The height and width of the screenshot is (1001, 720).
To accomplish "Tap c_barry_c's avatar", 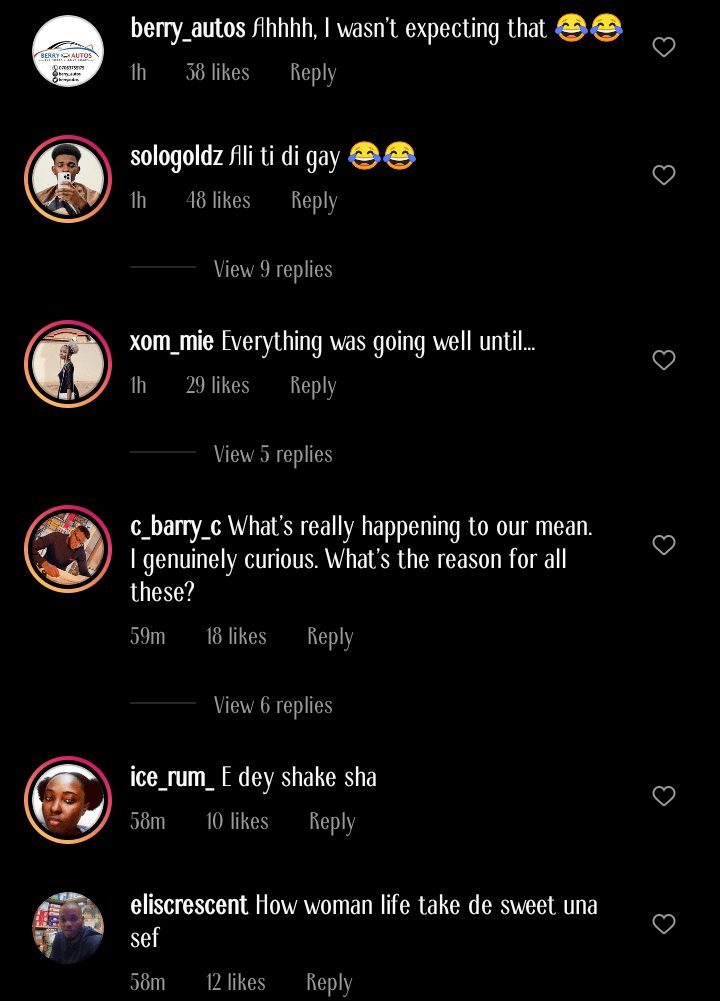I will pos(68,549).
